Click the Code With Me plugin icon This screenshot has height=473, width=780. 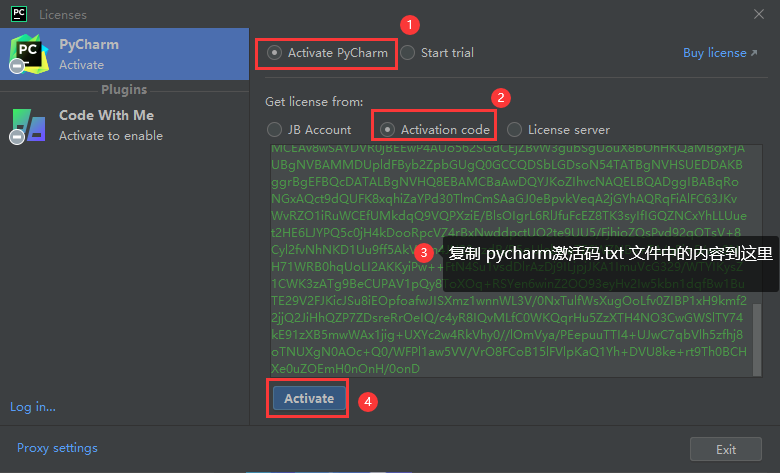pos(28,125)
